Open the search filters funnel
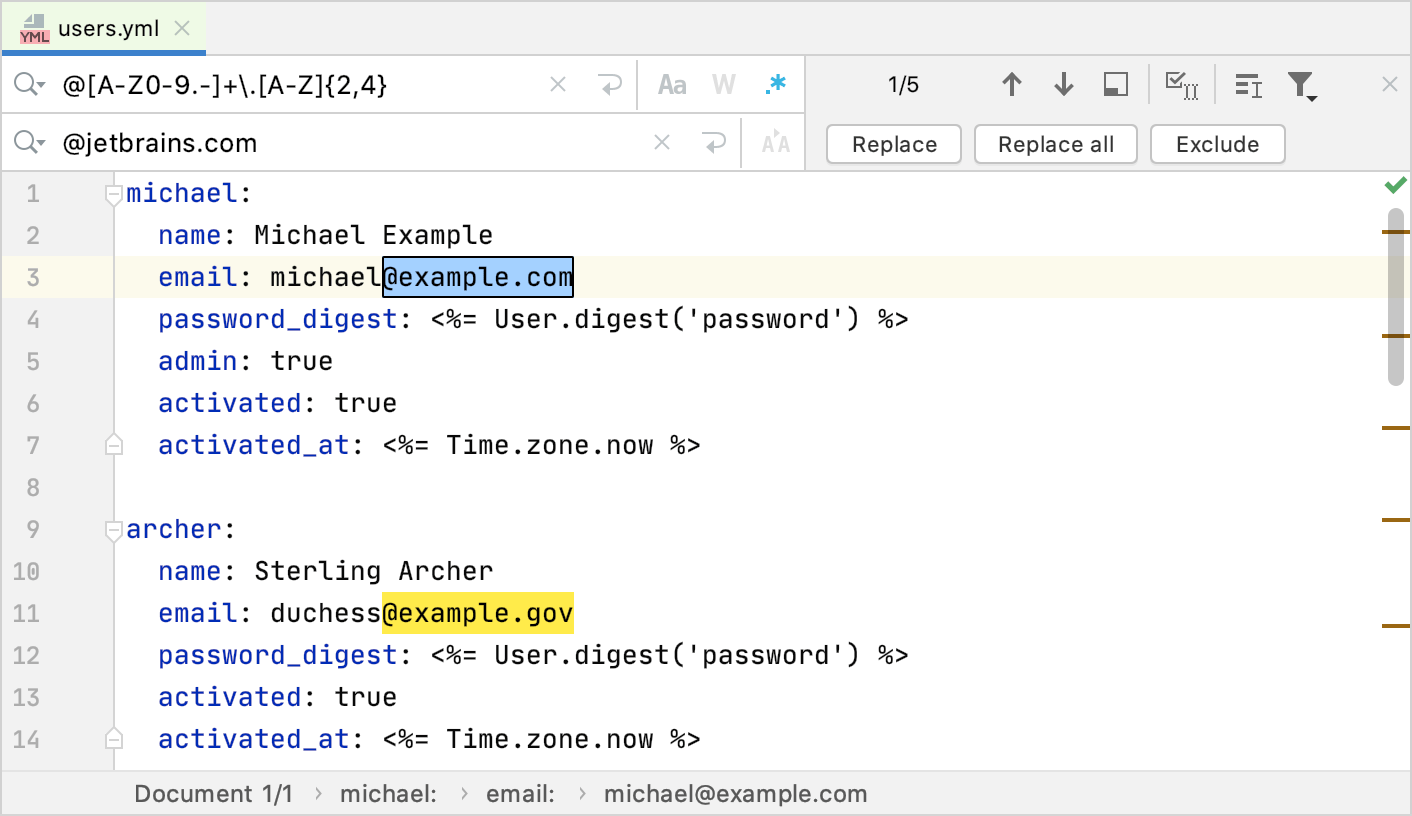This screenshot has height=816, width=1412. 1302,85
